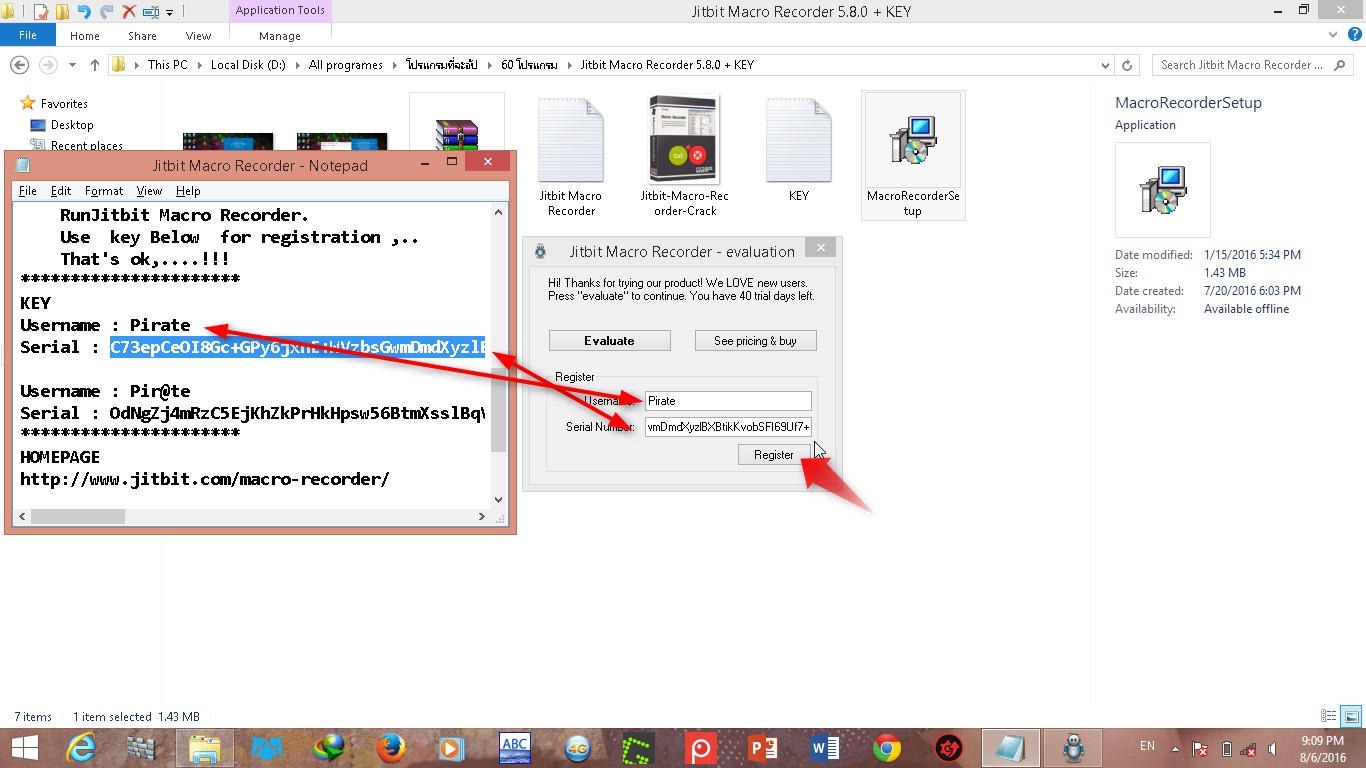The height and width of the screenshot is (768, 1366).
Task: Click the Redo icon in quick access toolbar
Action: click(x=106, y=12)
